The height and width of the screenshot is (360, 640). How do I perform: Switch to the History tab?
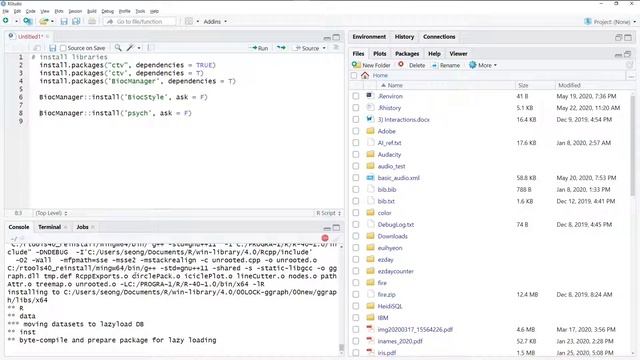pos(404,37)
